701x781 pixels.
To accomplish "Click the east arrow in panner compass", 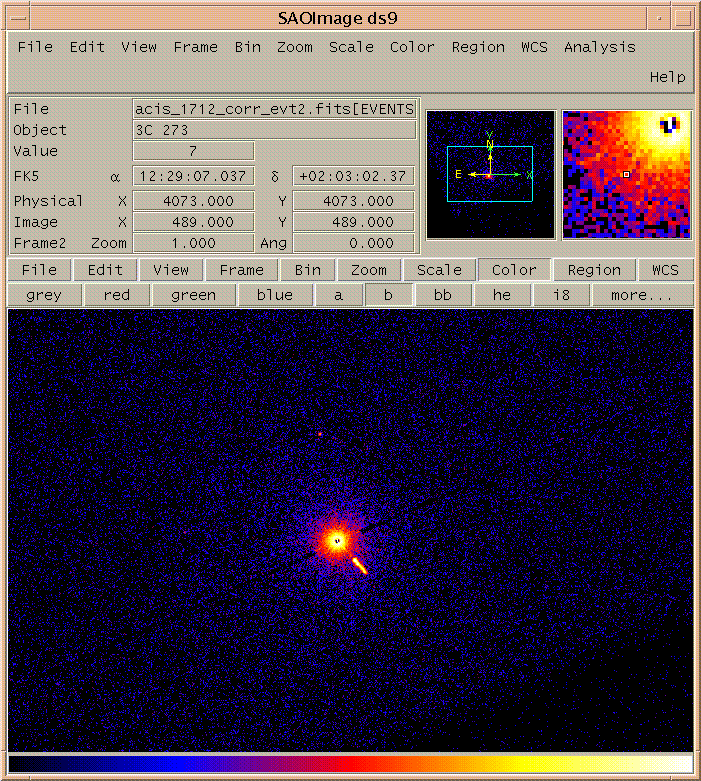I will tap(477, 174).
